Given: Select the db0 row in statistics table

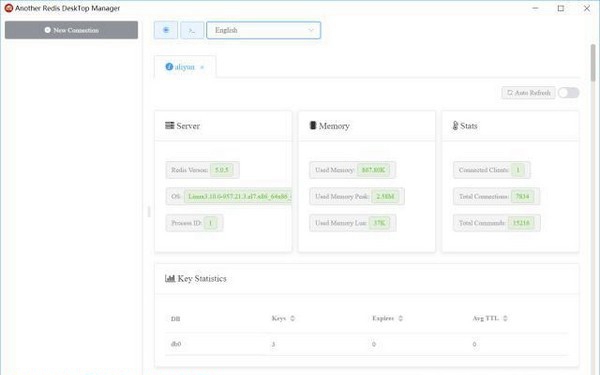Looking at the screenshot, I should click(x=367, y=344).
